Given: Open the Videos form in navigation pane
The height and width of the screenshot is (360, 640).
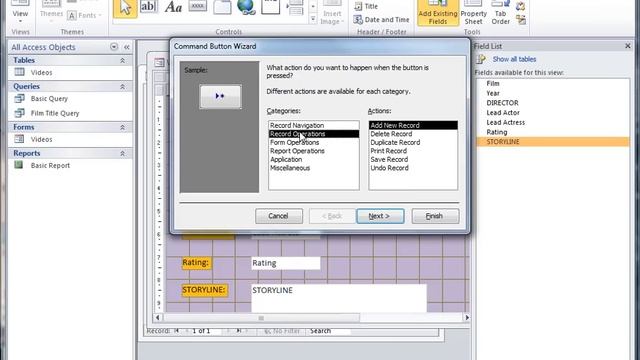Looking at the screenshot, I should click(x=41, y=140).
